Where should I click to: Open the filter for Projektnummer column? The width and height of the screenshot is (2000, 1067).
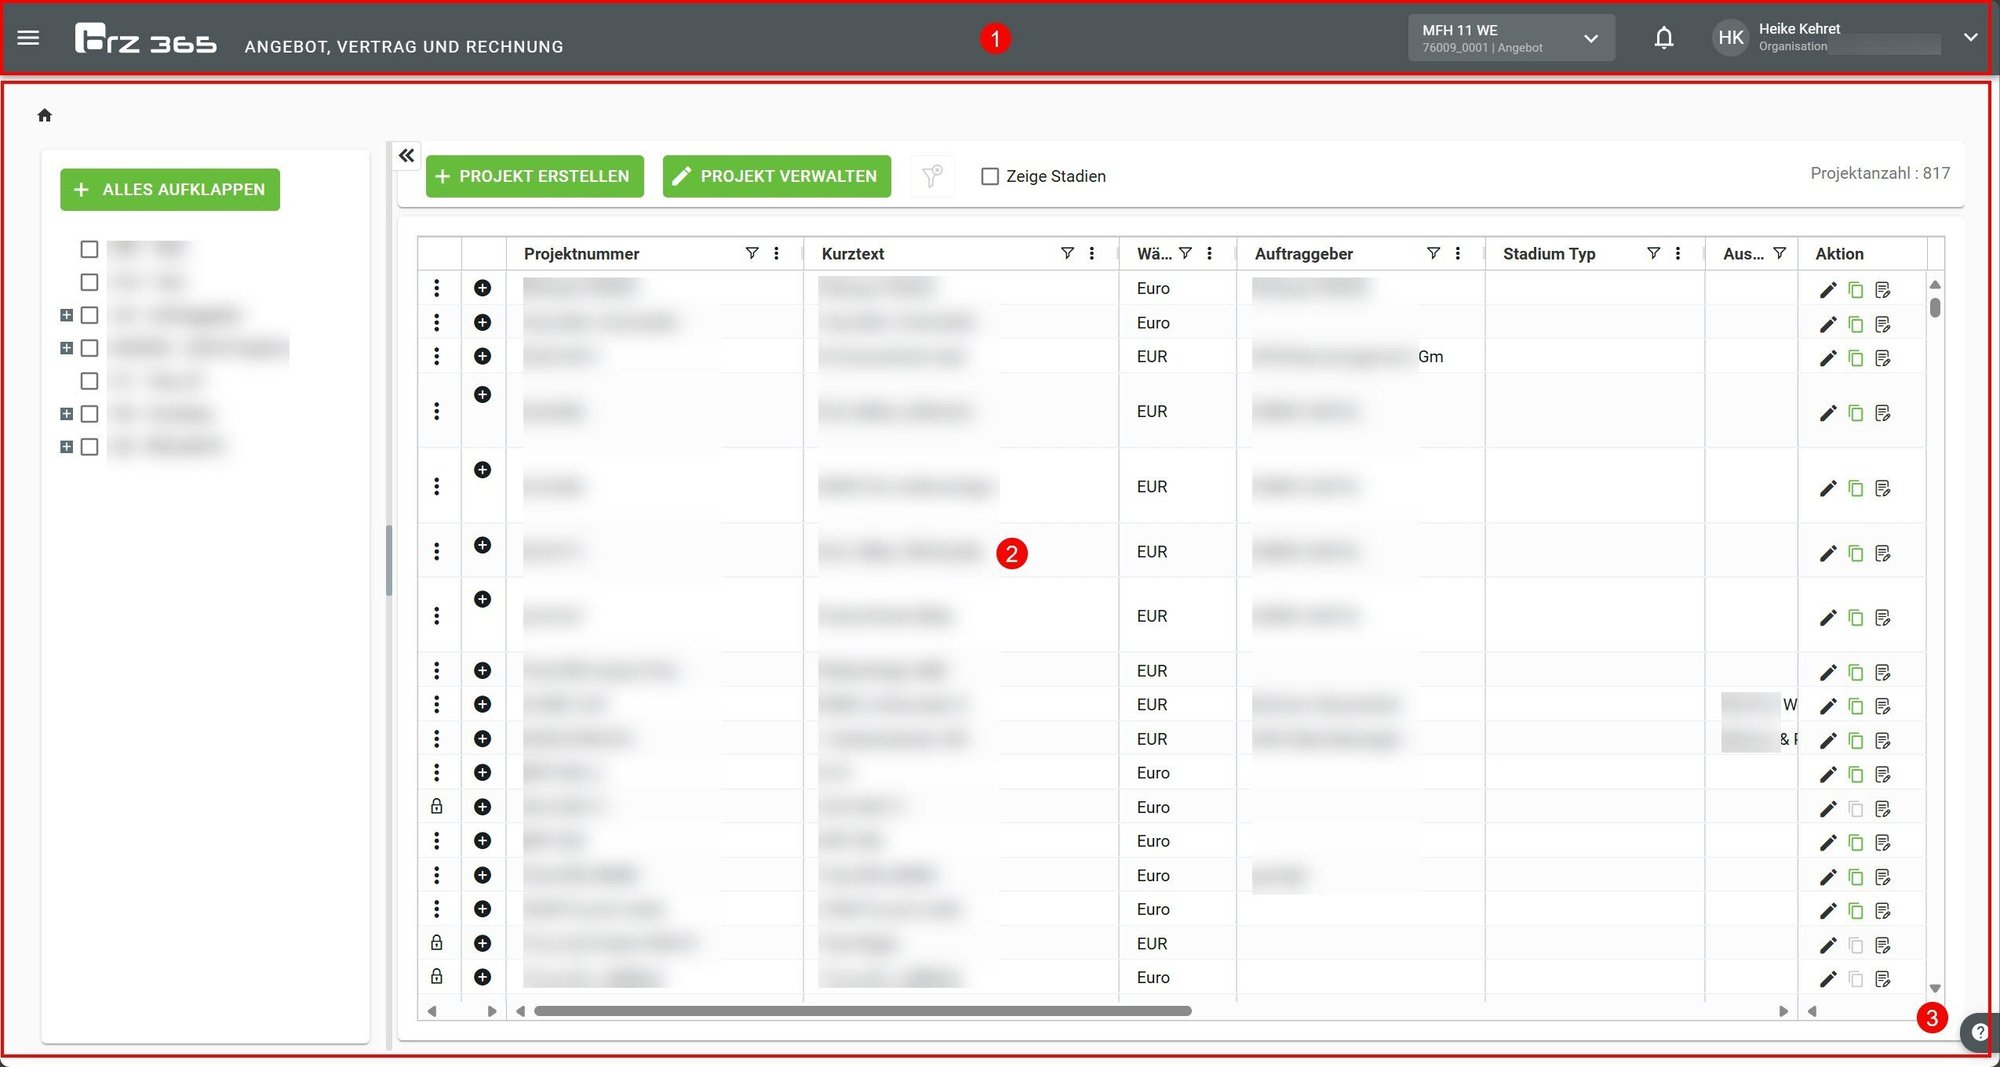pyautogui.click(x=752, y=254)
